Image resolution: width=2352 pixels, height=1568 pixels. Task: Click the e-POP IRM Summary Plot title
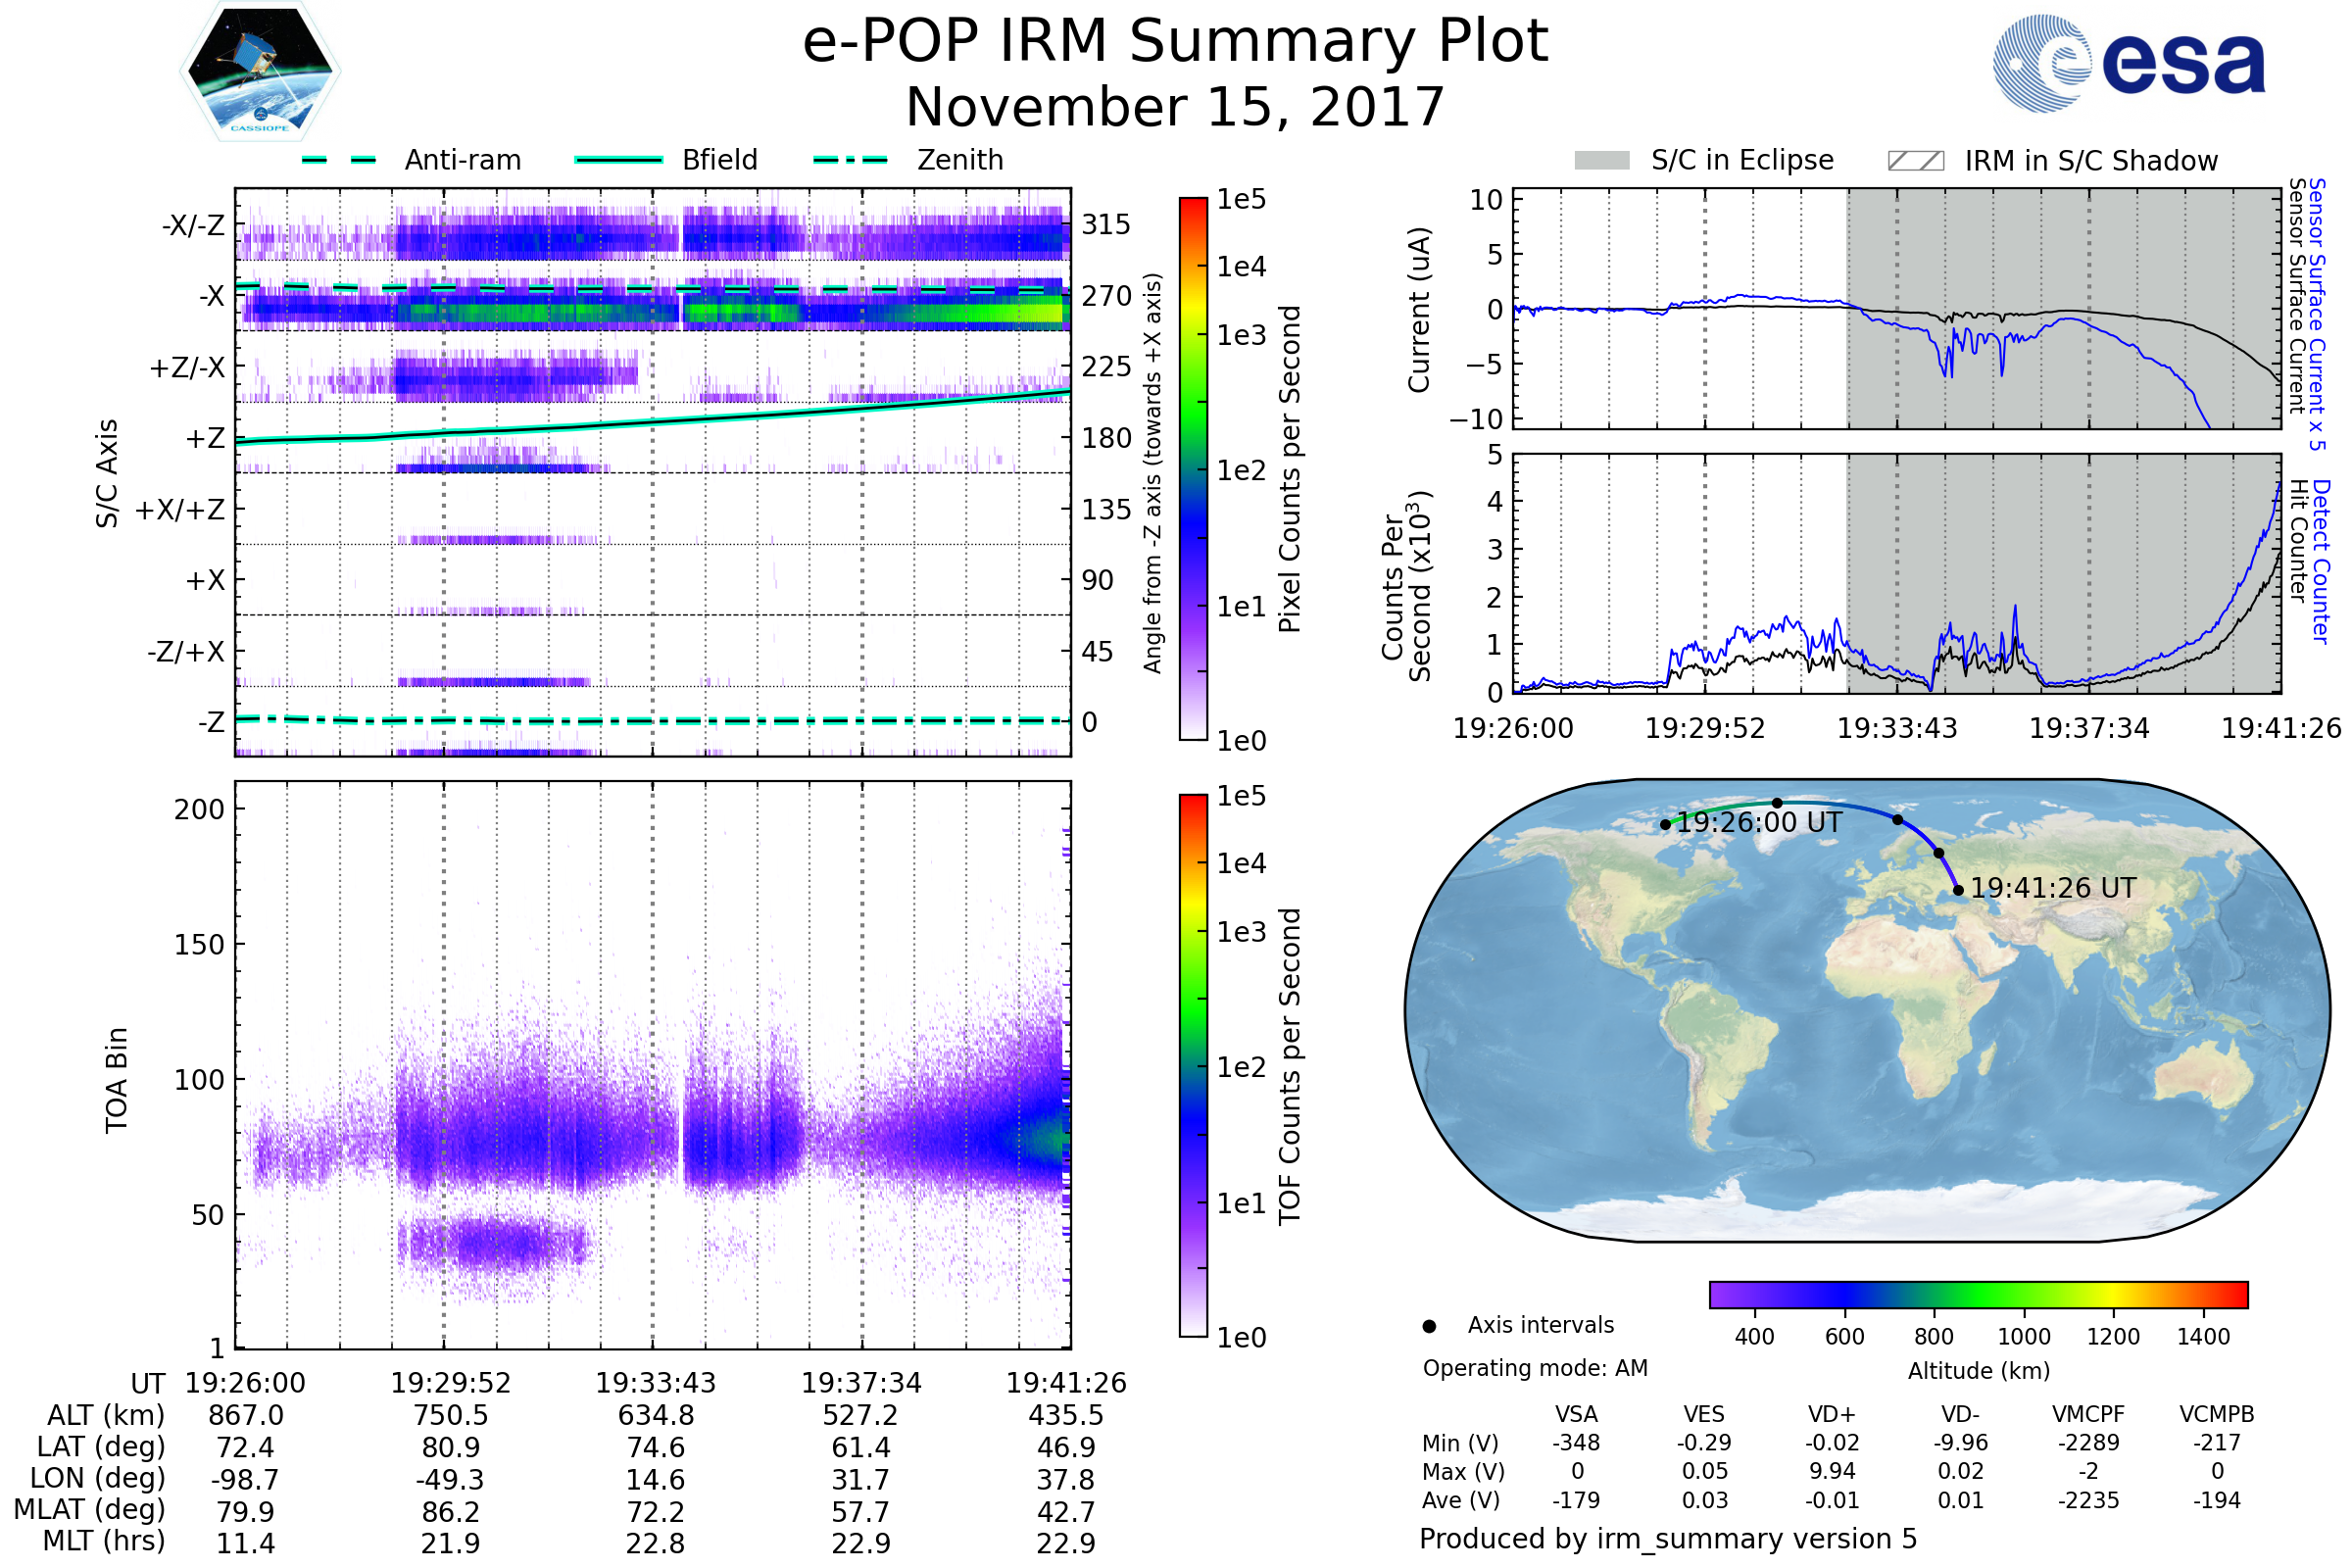1175,42
